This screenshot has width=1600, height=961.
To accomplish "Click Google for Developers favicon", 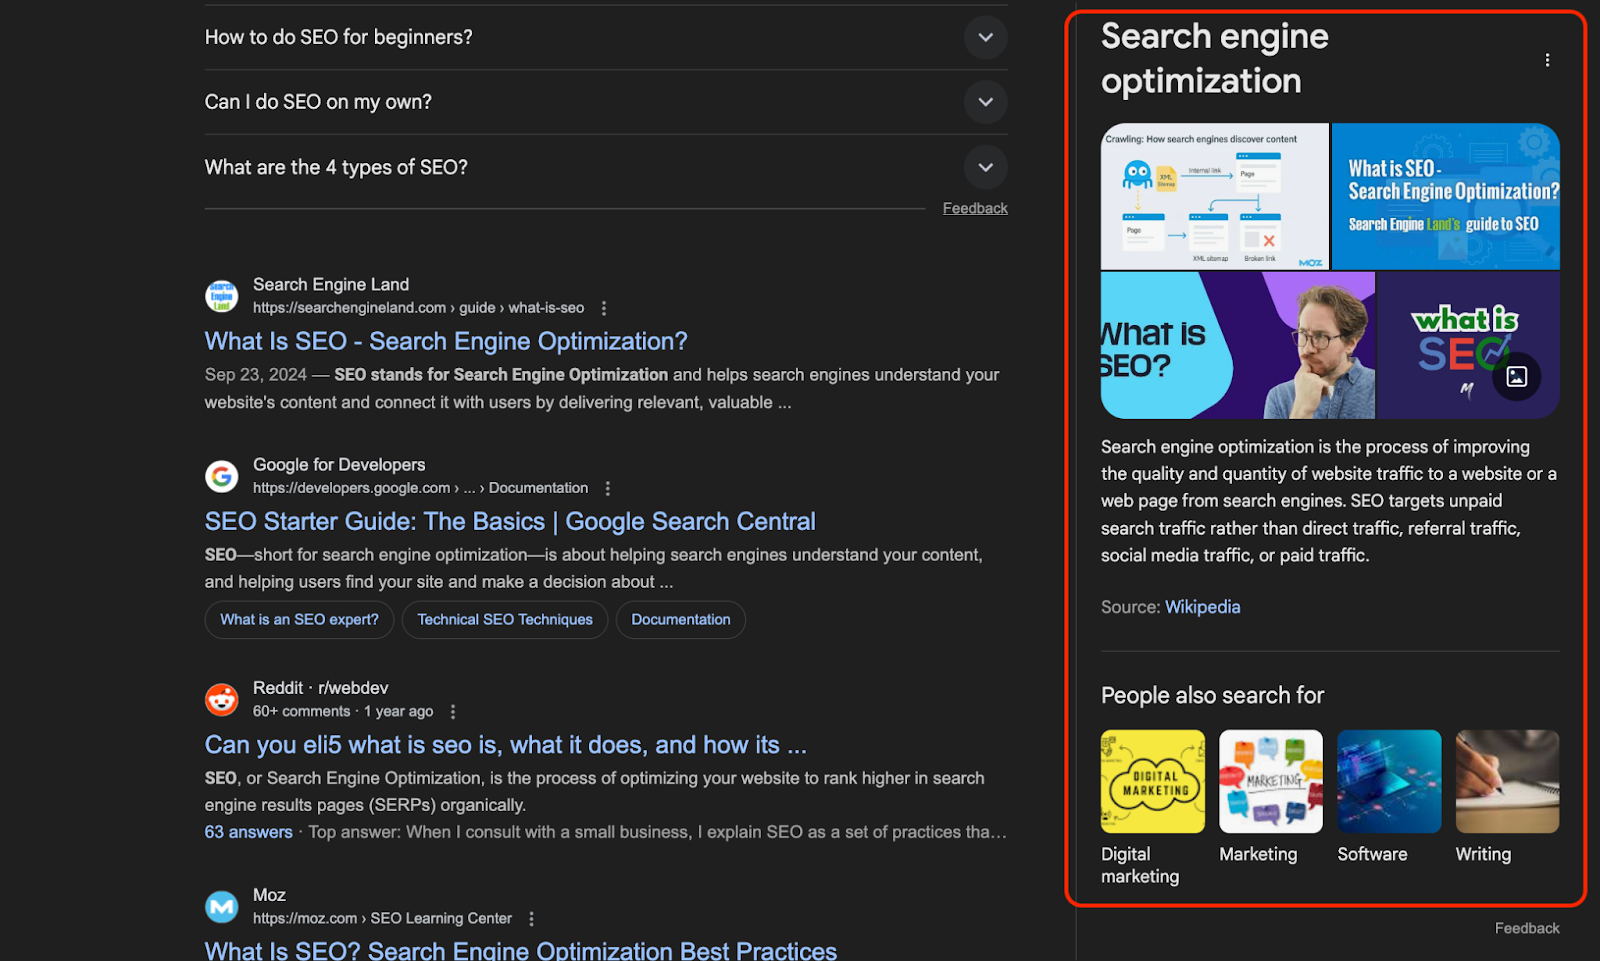I will 222,476.
